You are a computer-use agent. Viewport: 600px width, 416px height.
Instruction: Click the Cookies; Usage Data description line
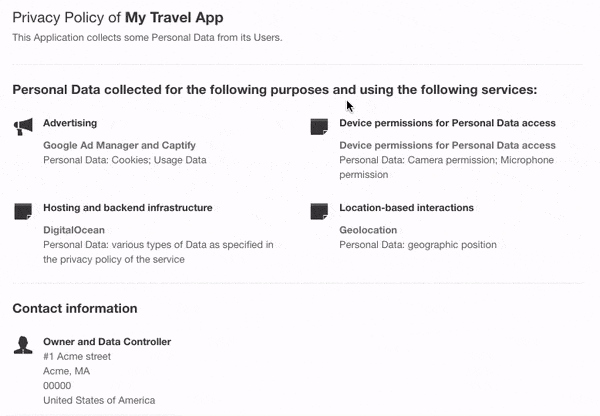[x=125, y=160]
